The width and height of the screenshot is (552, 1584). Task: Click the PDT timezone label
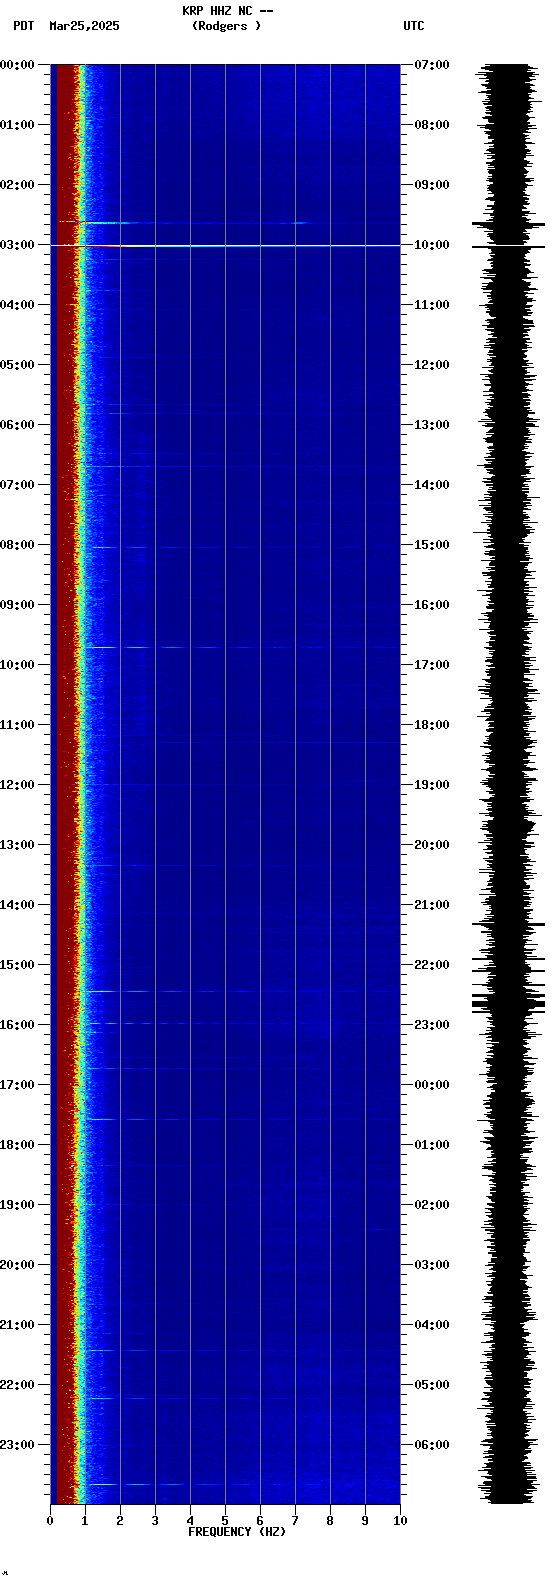pos(23,26)
